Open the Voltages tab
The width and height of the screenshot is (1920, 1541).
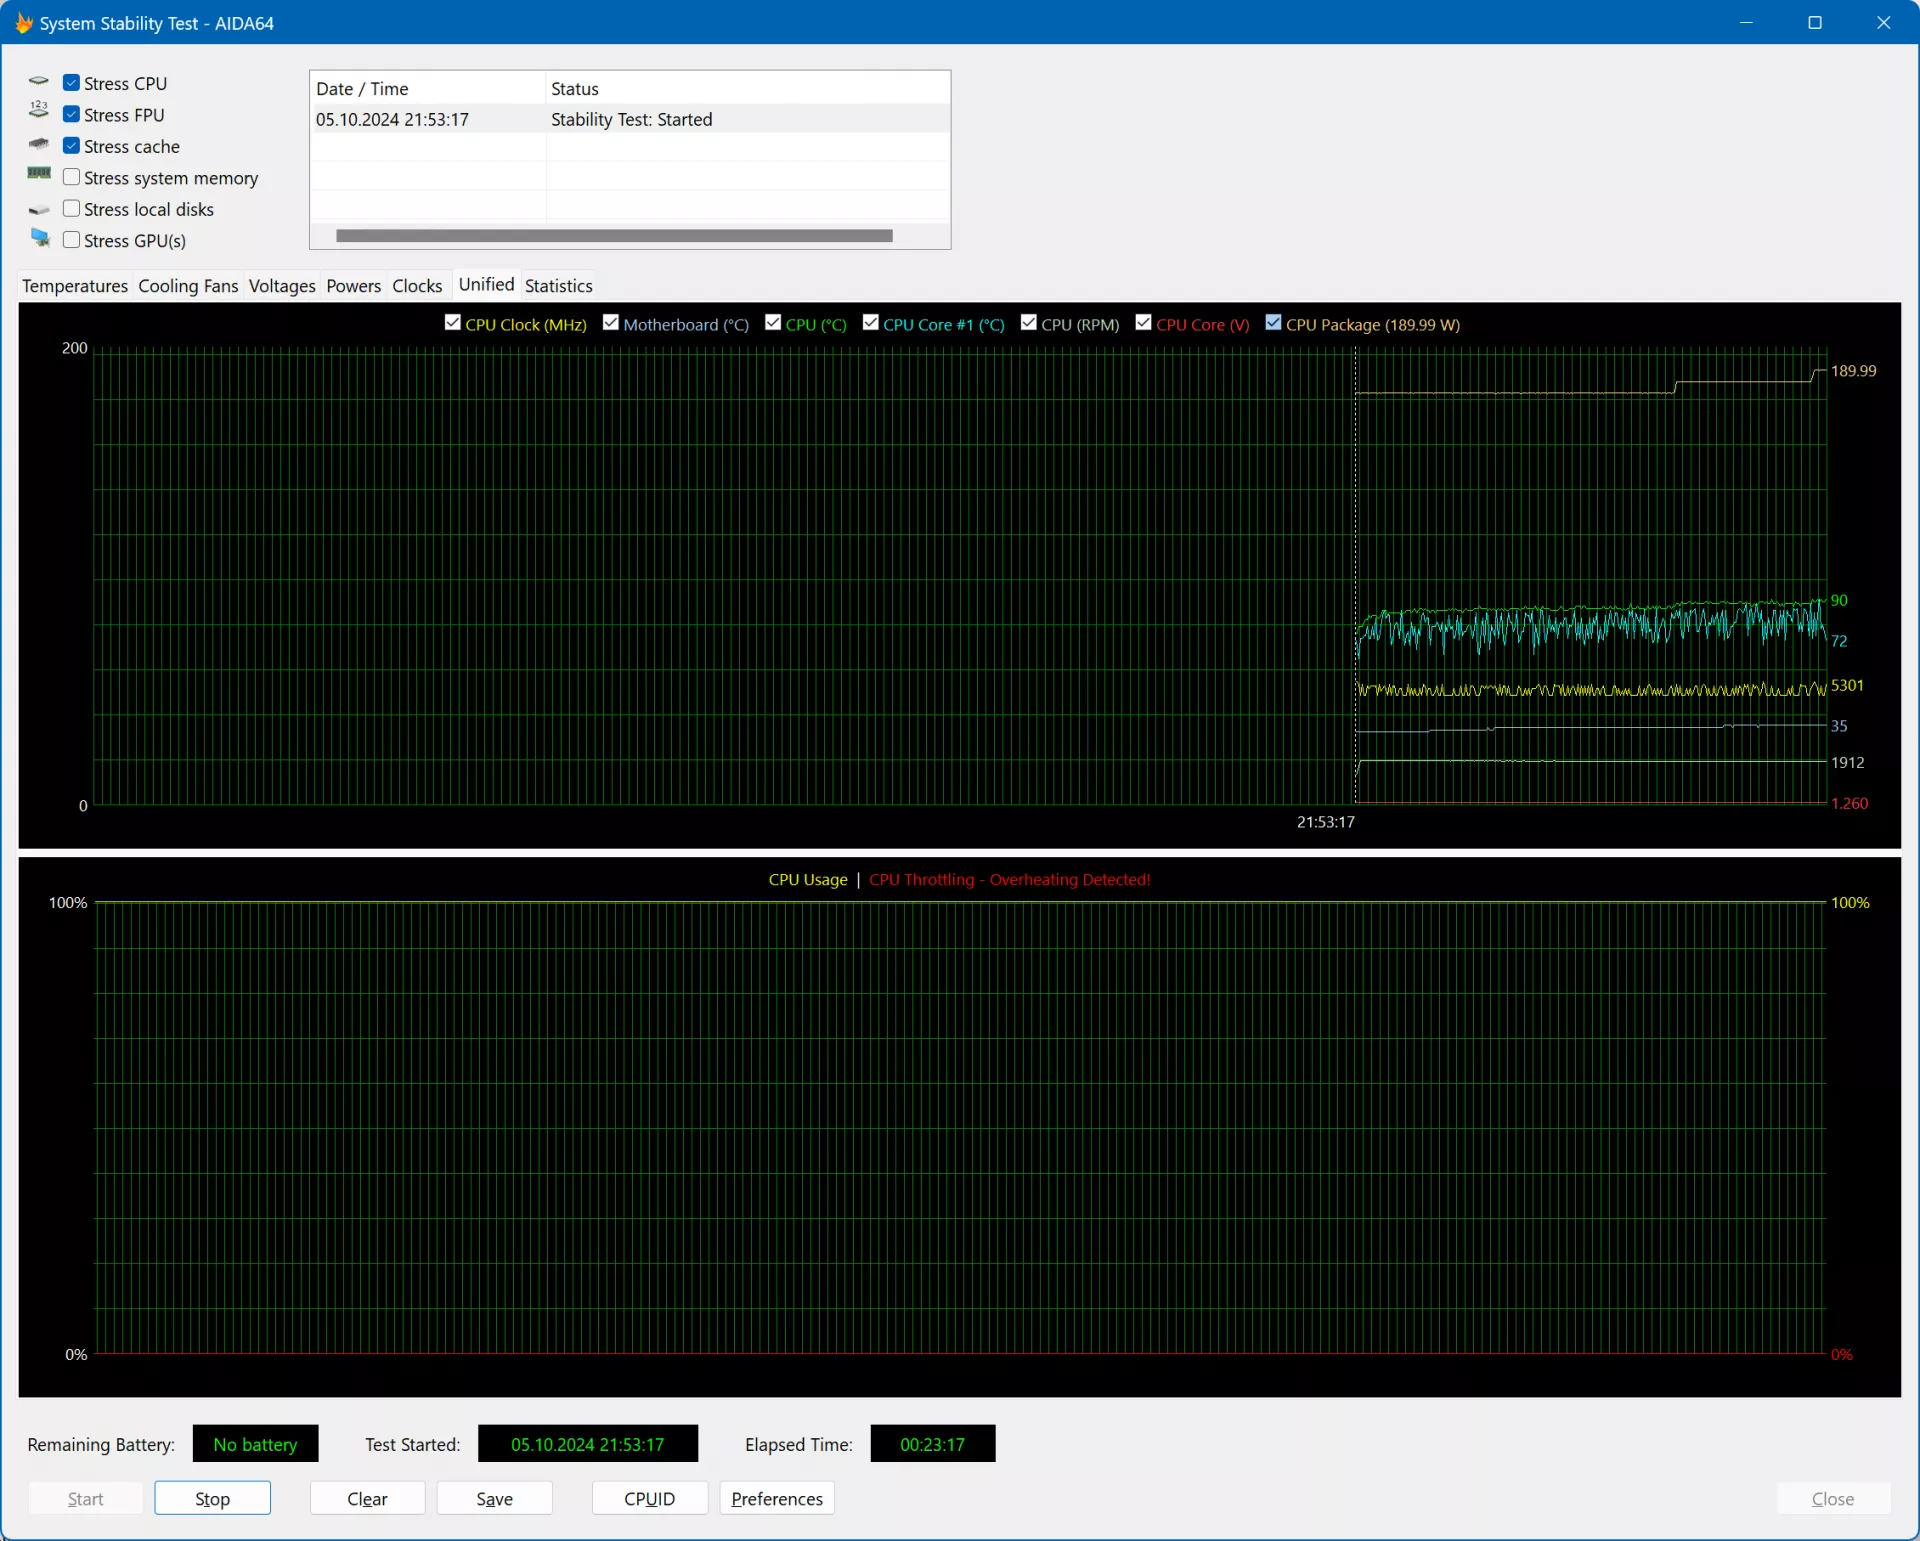tap(282, 286)
